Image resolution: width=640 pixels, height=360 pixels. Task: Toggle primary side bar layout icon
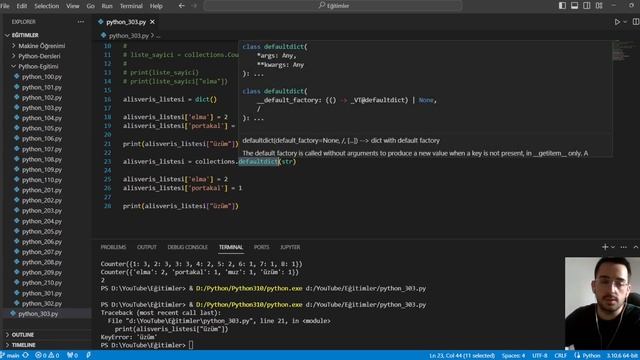(562, 6)
